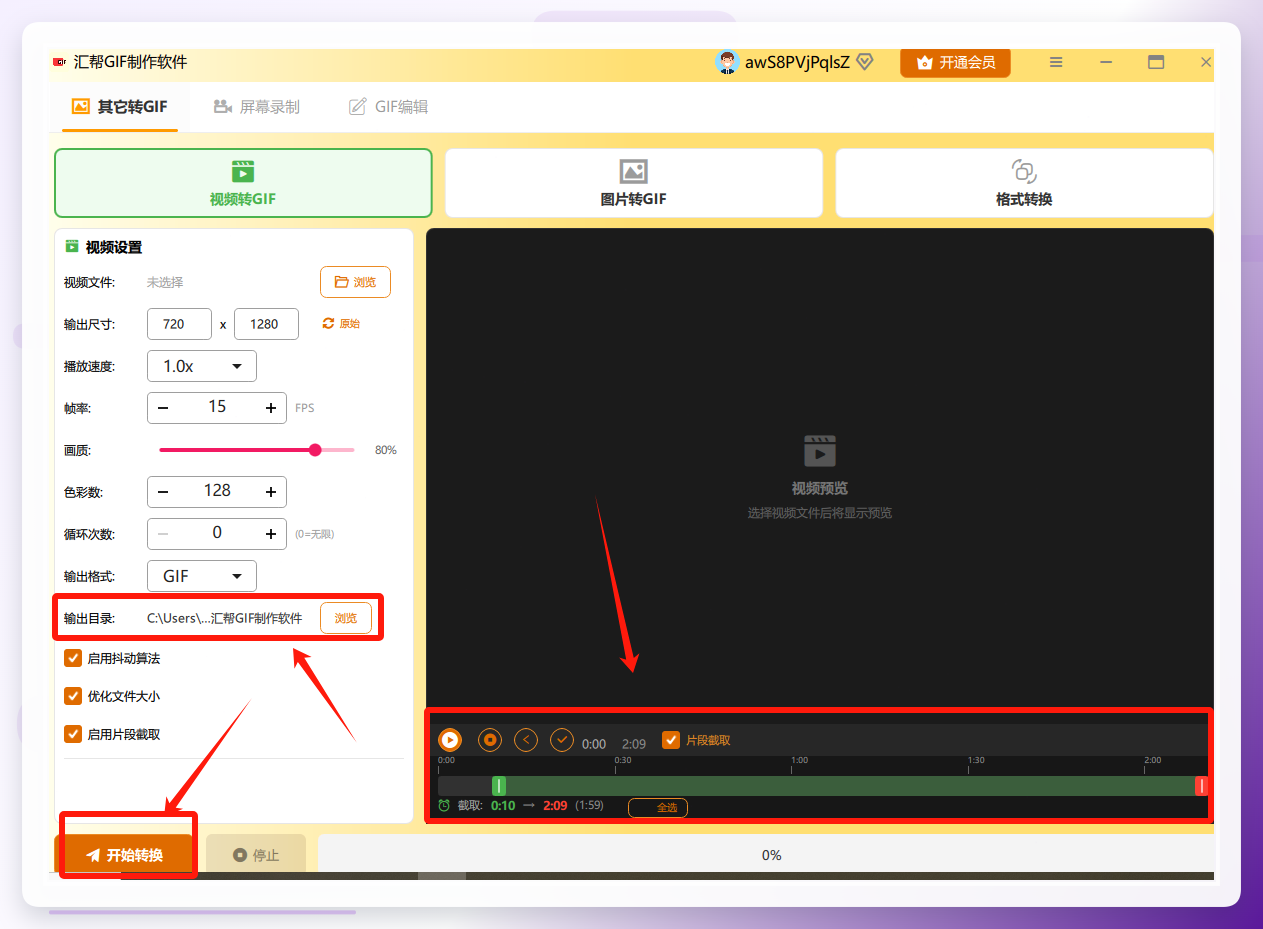Increase frame rate with plus button
The width and height of the screenshot is (1263, 929).
pos(270,408)
